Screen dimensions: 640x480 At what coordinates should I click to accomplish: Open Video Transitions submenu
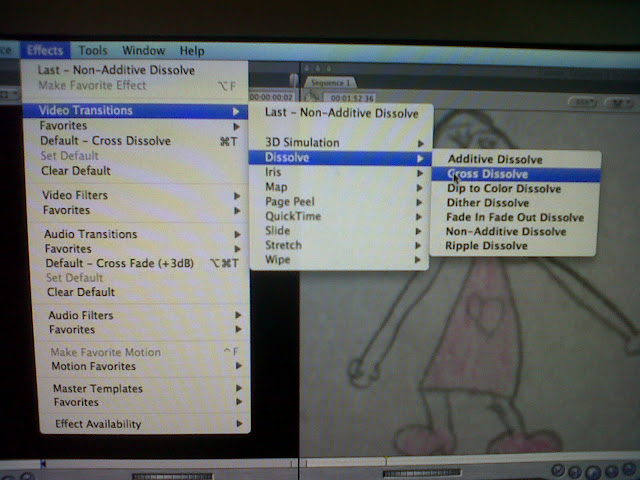(136, 111)
